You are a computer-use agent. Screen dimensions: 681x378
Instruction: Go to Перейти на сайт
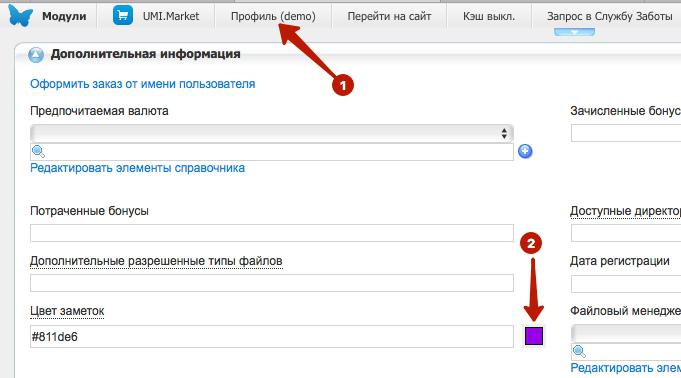(389, 16)
